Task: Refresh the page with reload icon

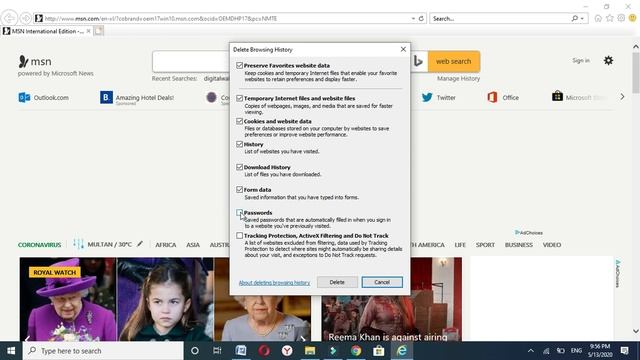Action: [x=421, y=18]
